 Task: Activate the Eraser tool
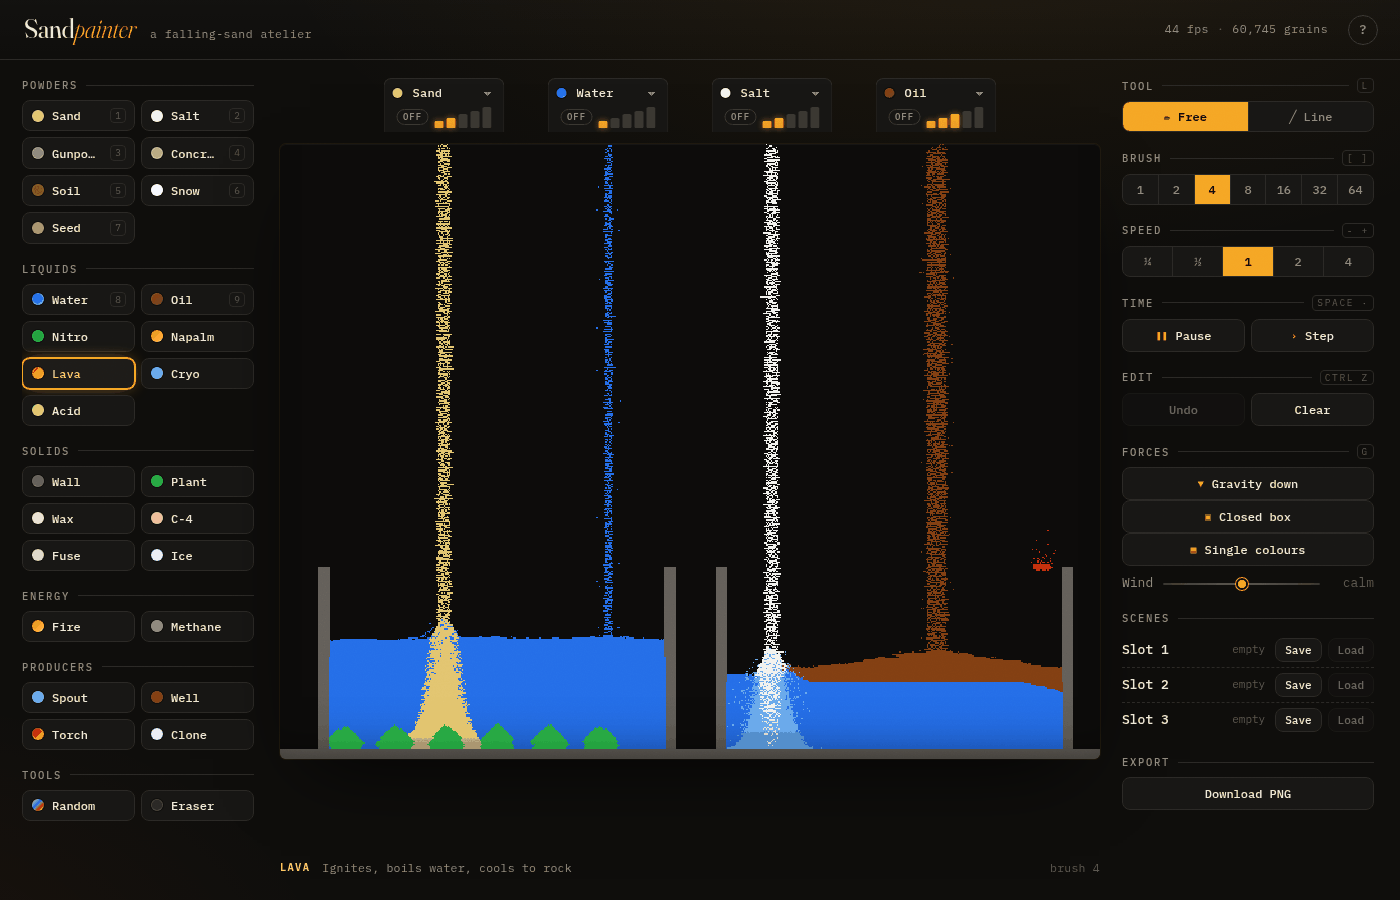pyautogui.click(x=197, y=806)
